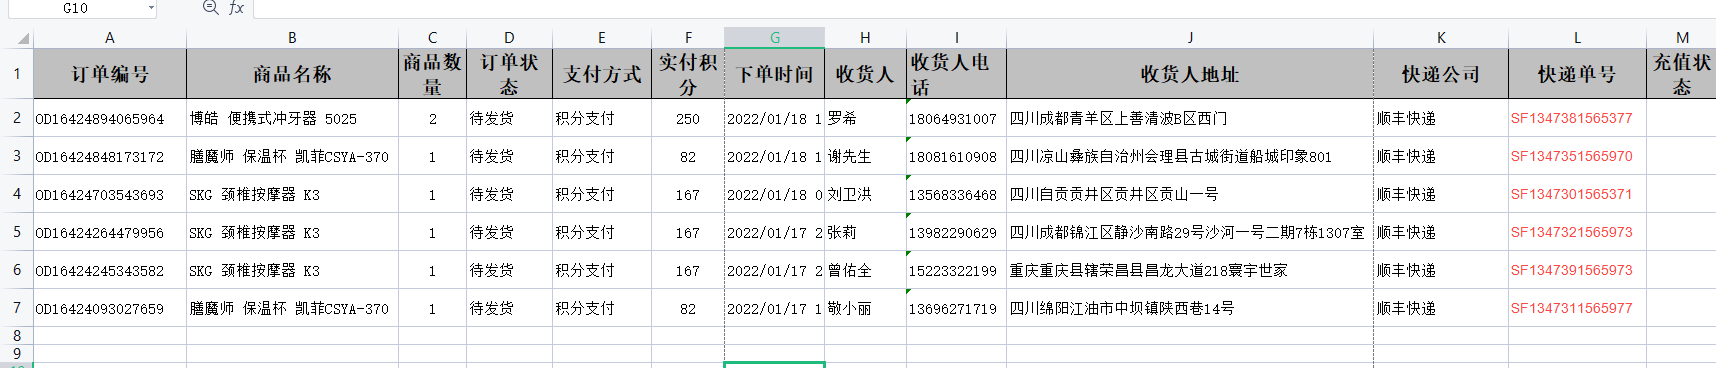This screenshot has height=368, width=1716.
Task: Click header cell 实付积分
Action: coord(688,74)
